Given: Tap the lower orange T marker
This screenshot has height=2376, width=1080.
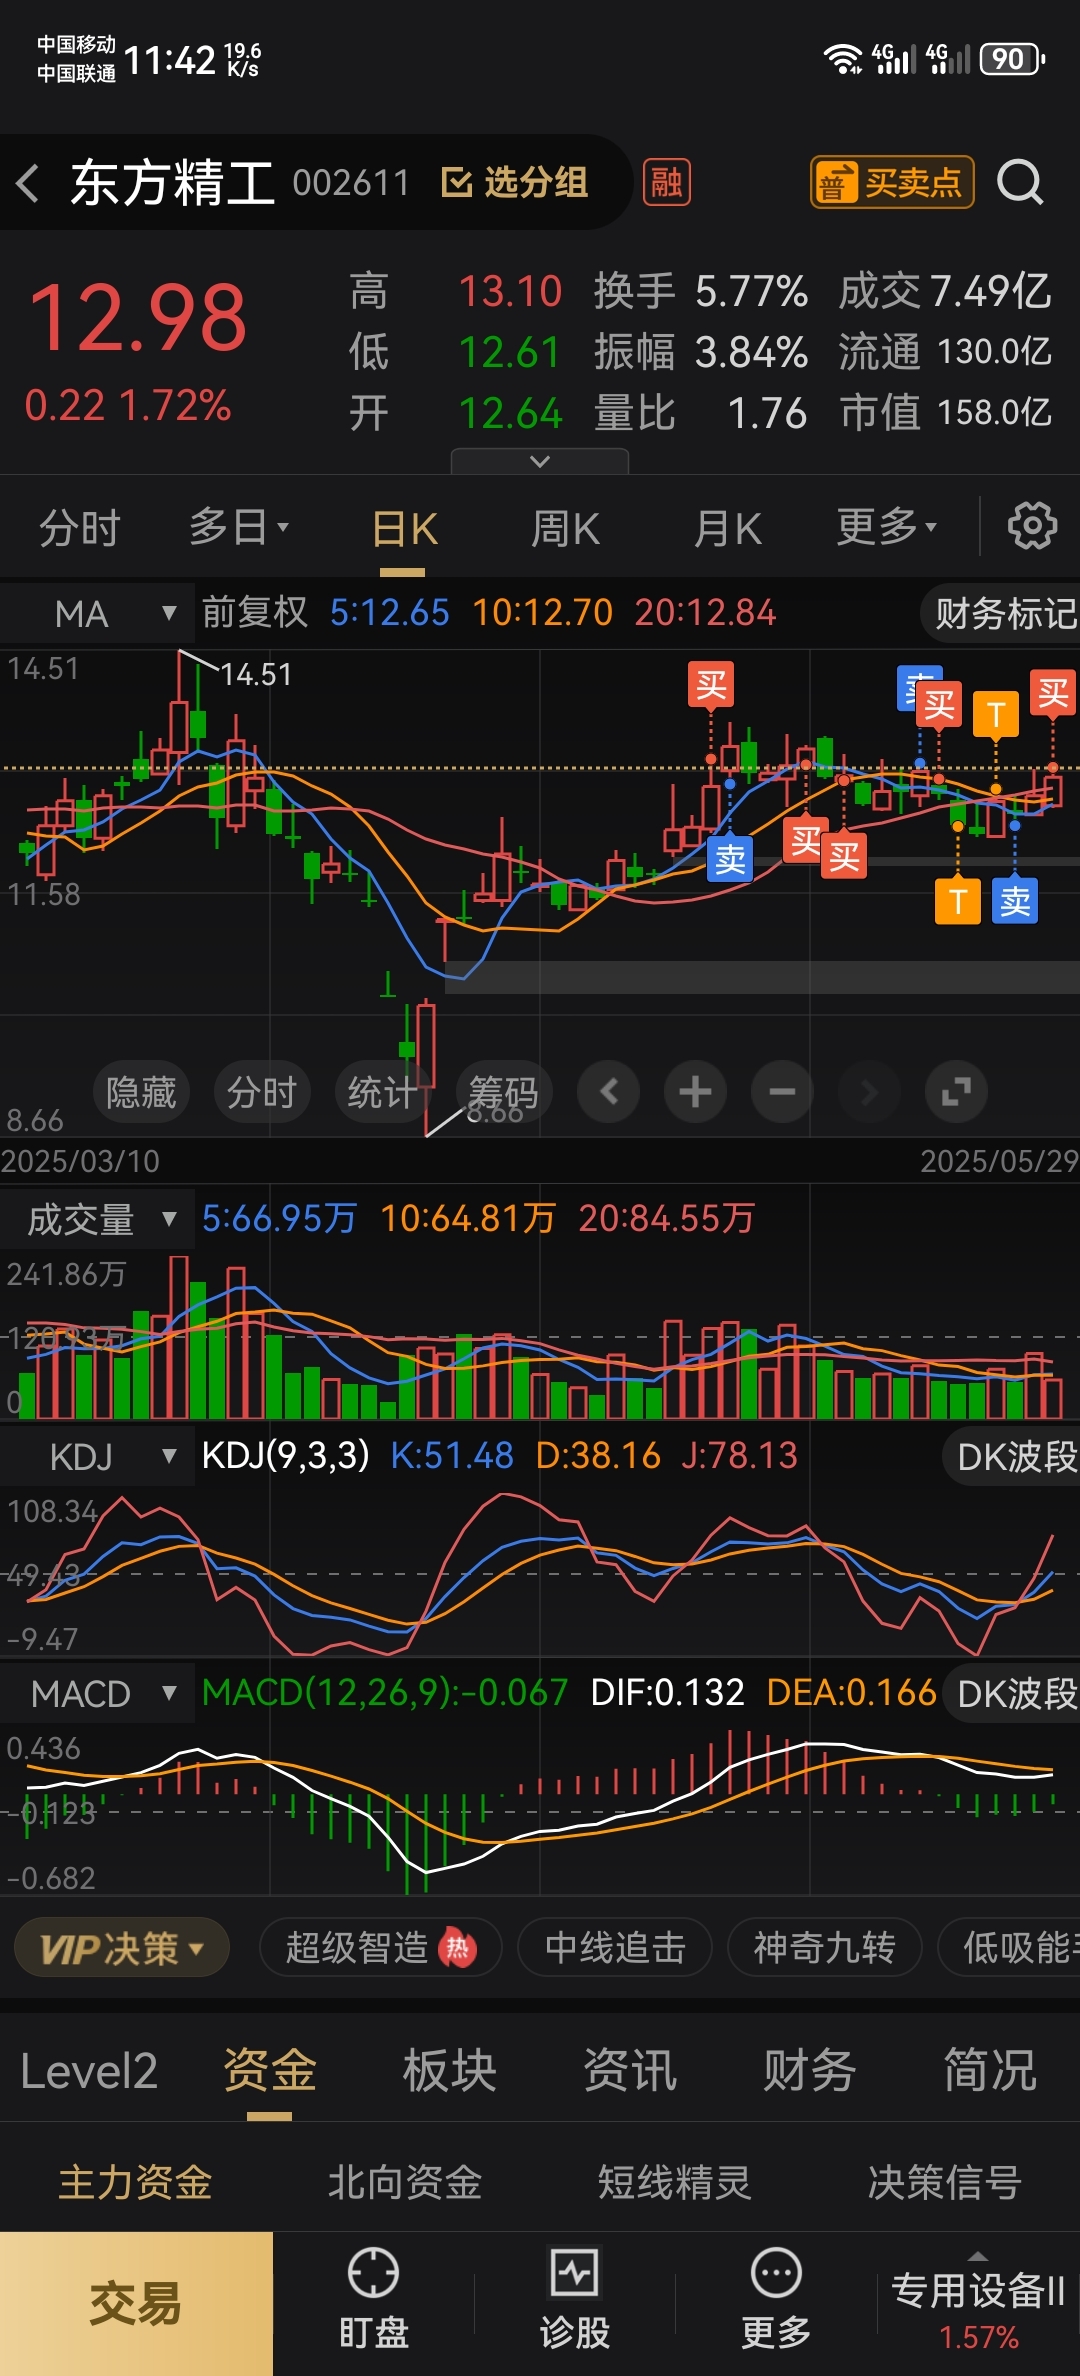Looking at the screenshot, I should tap(958, 901).
